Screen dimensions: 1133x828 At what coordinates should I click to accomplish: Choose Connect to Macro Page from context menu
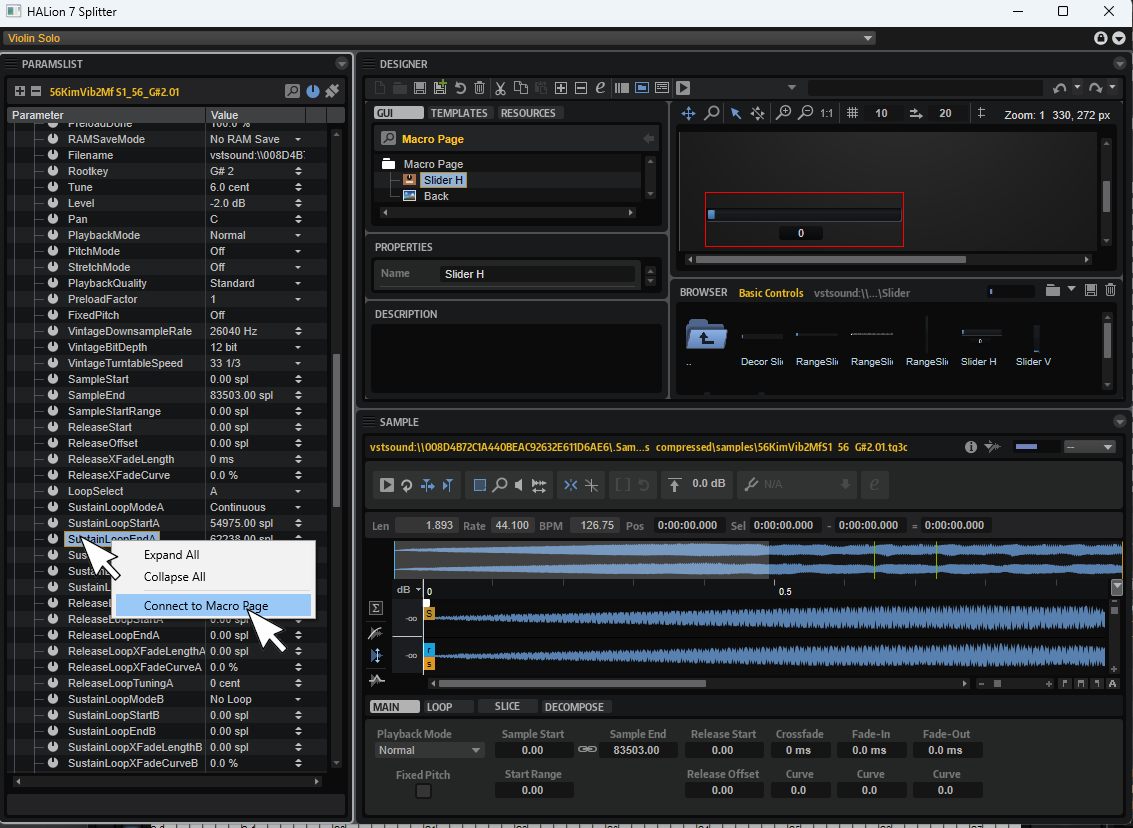[206, 606]
